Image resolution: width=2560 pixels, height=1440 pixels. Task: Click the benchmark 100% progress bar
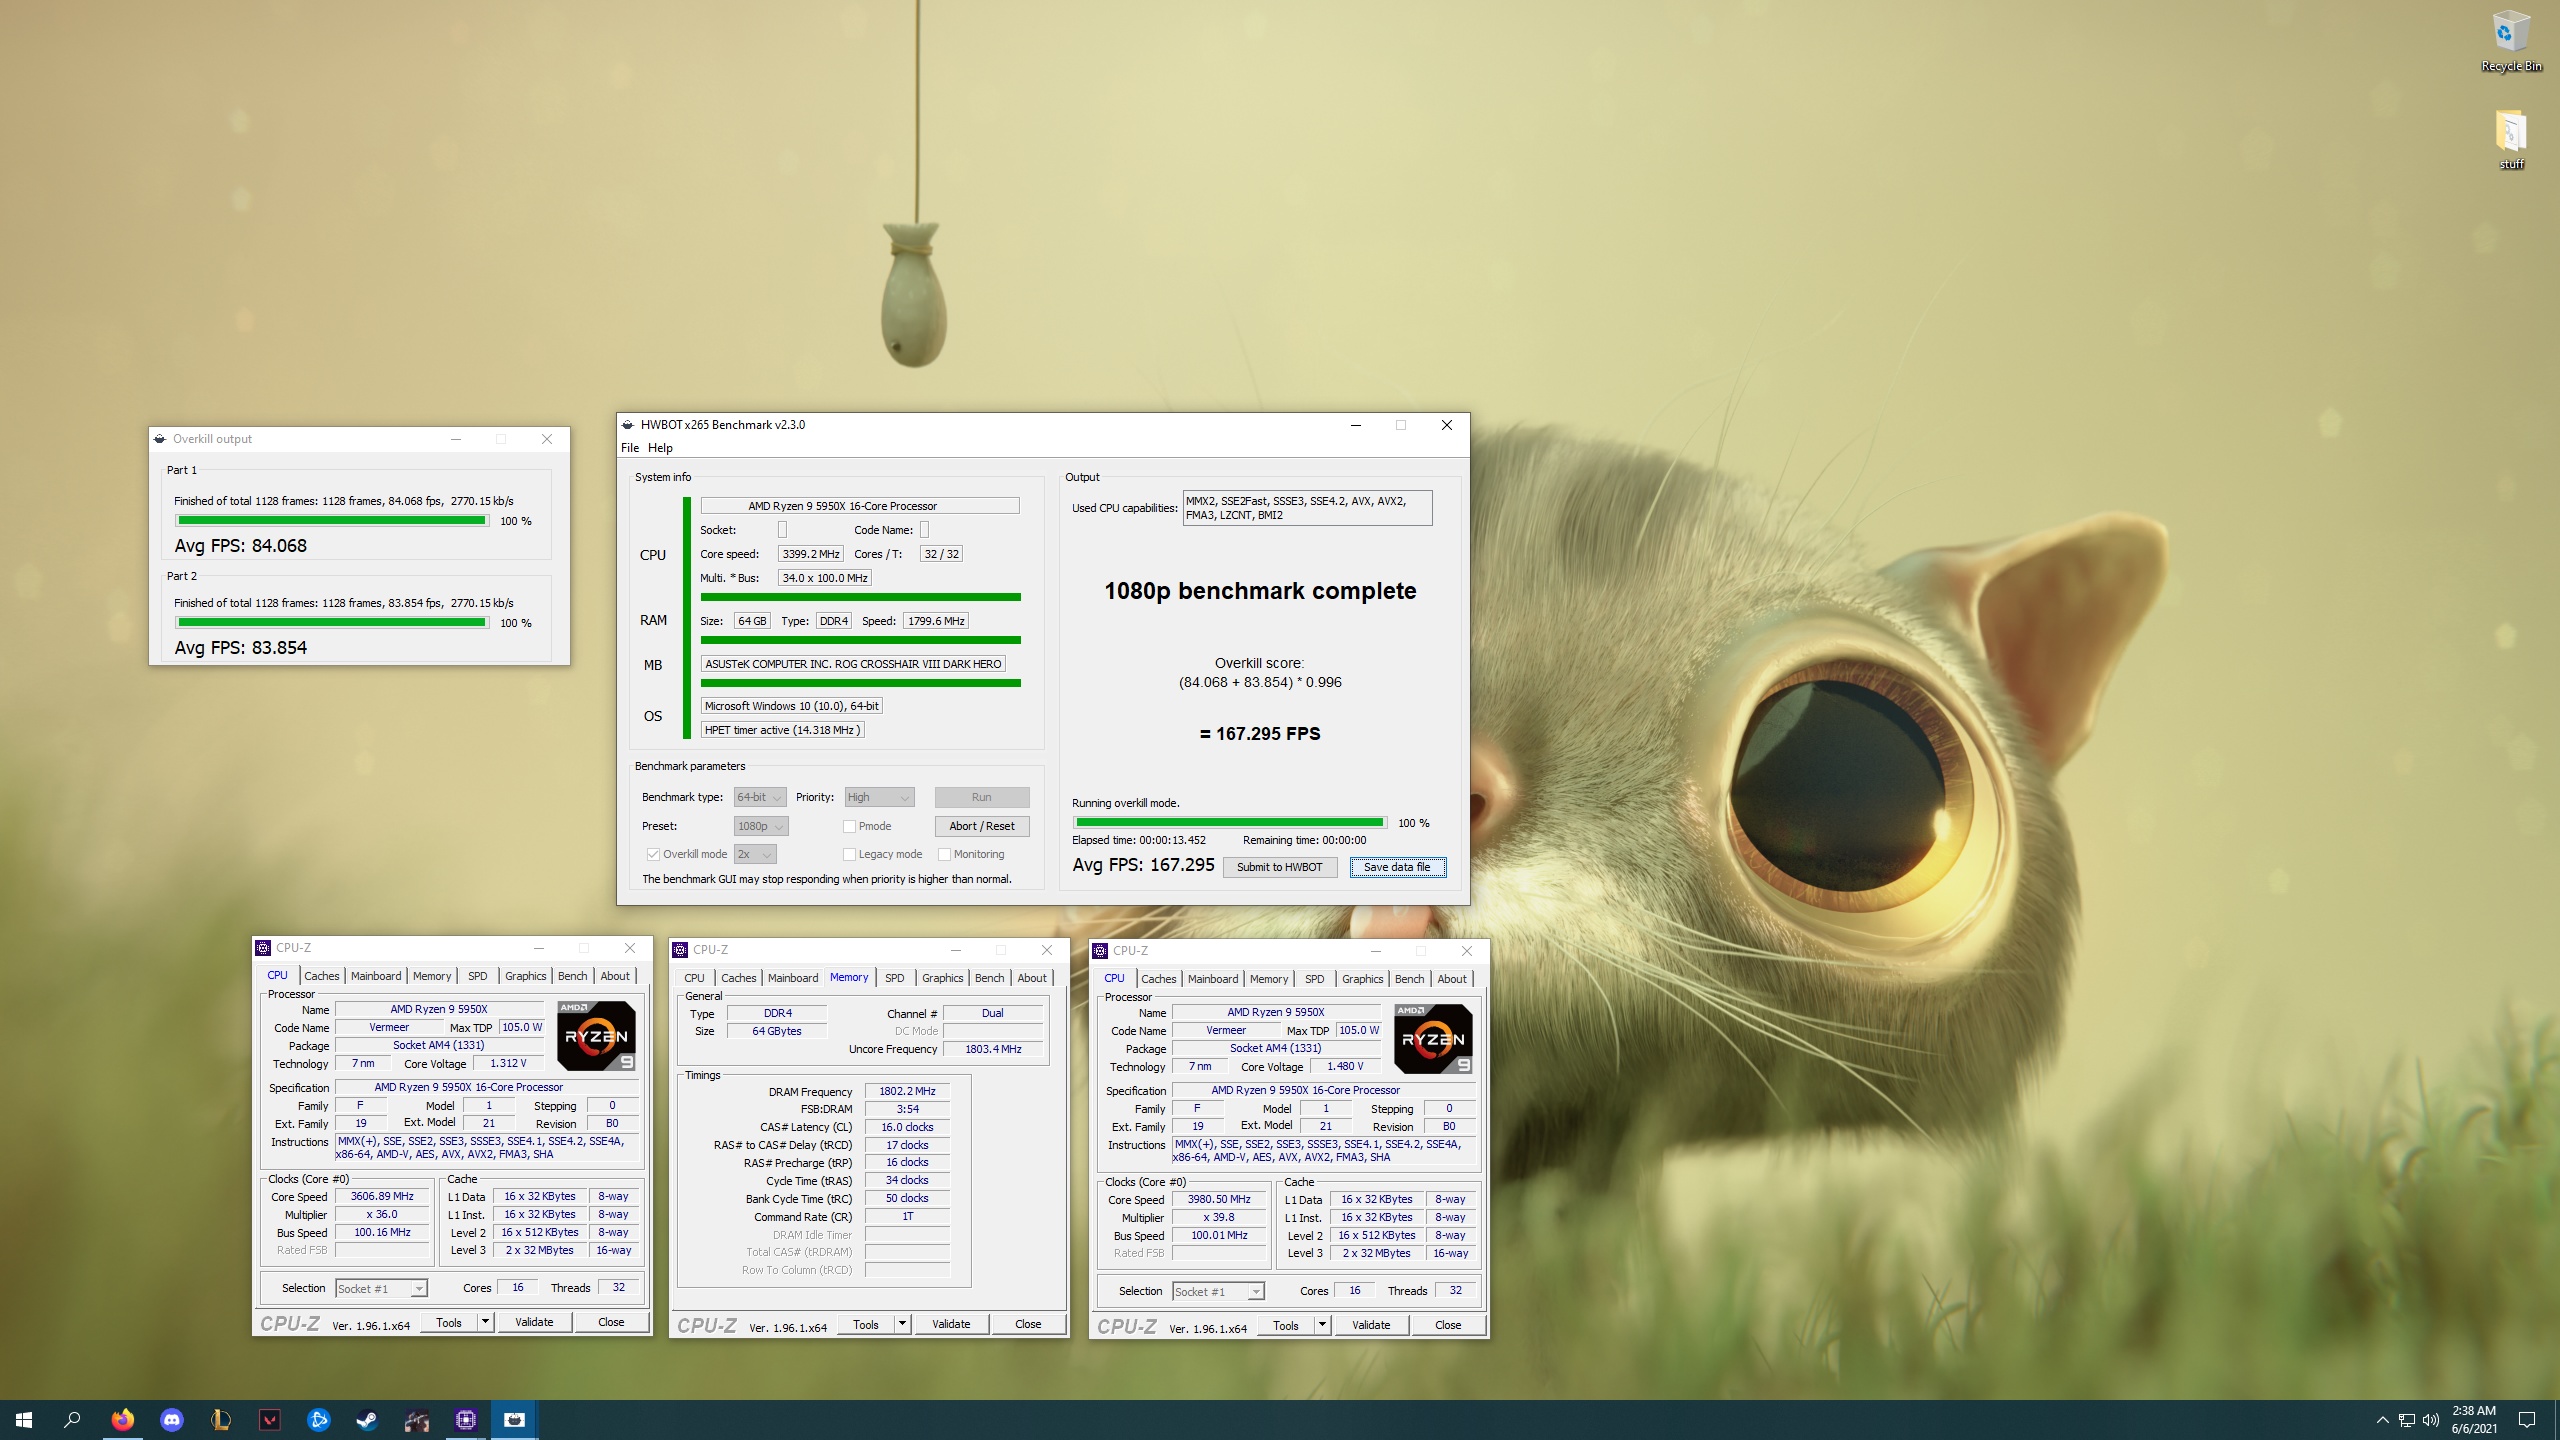point(1229,822)
